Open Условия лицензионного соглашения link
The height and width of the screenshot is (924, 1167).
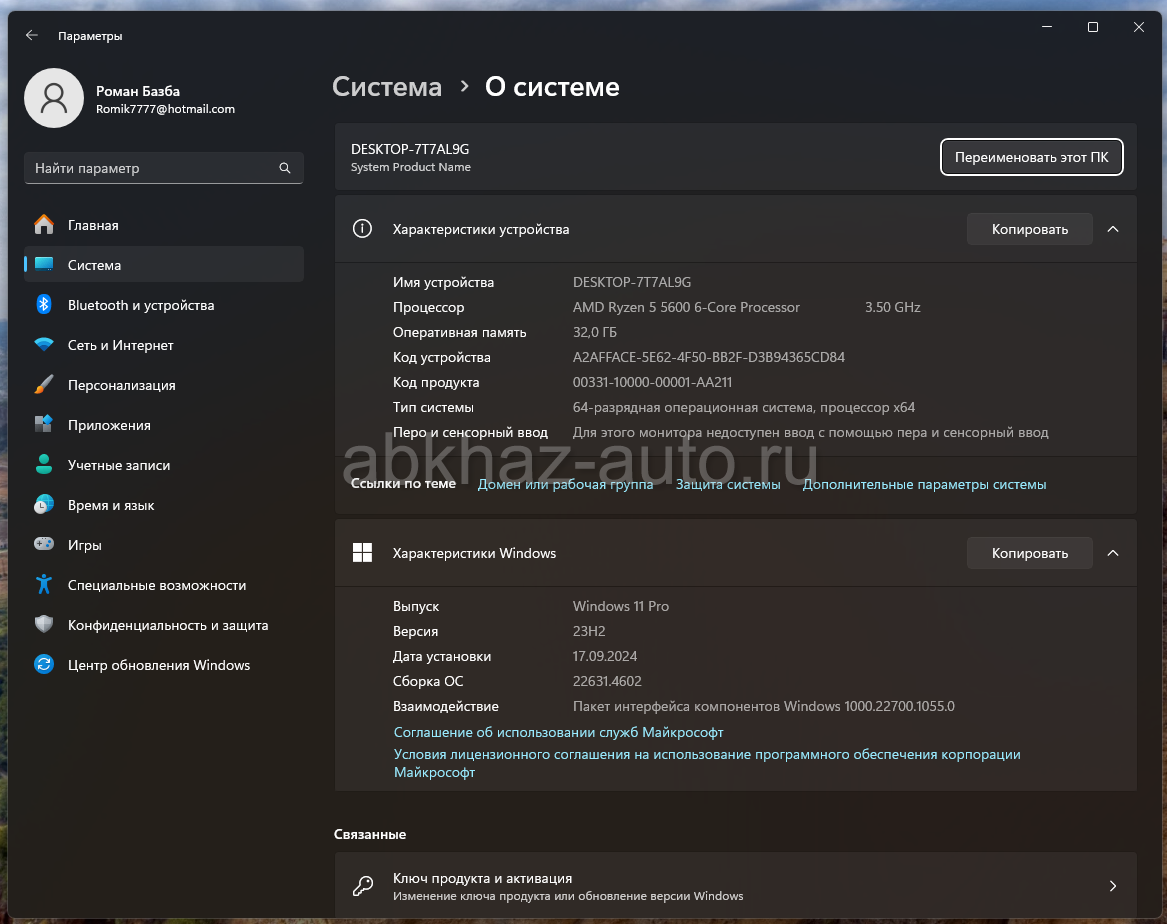(x=707, y=763)
